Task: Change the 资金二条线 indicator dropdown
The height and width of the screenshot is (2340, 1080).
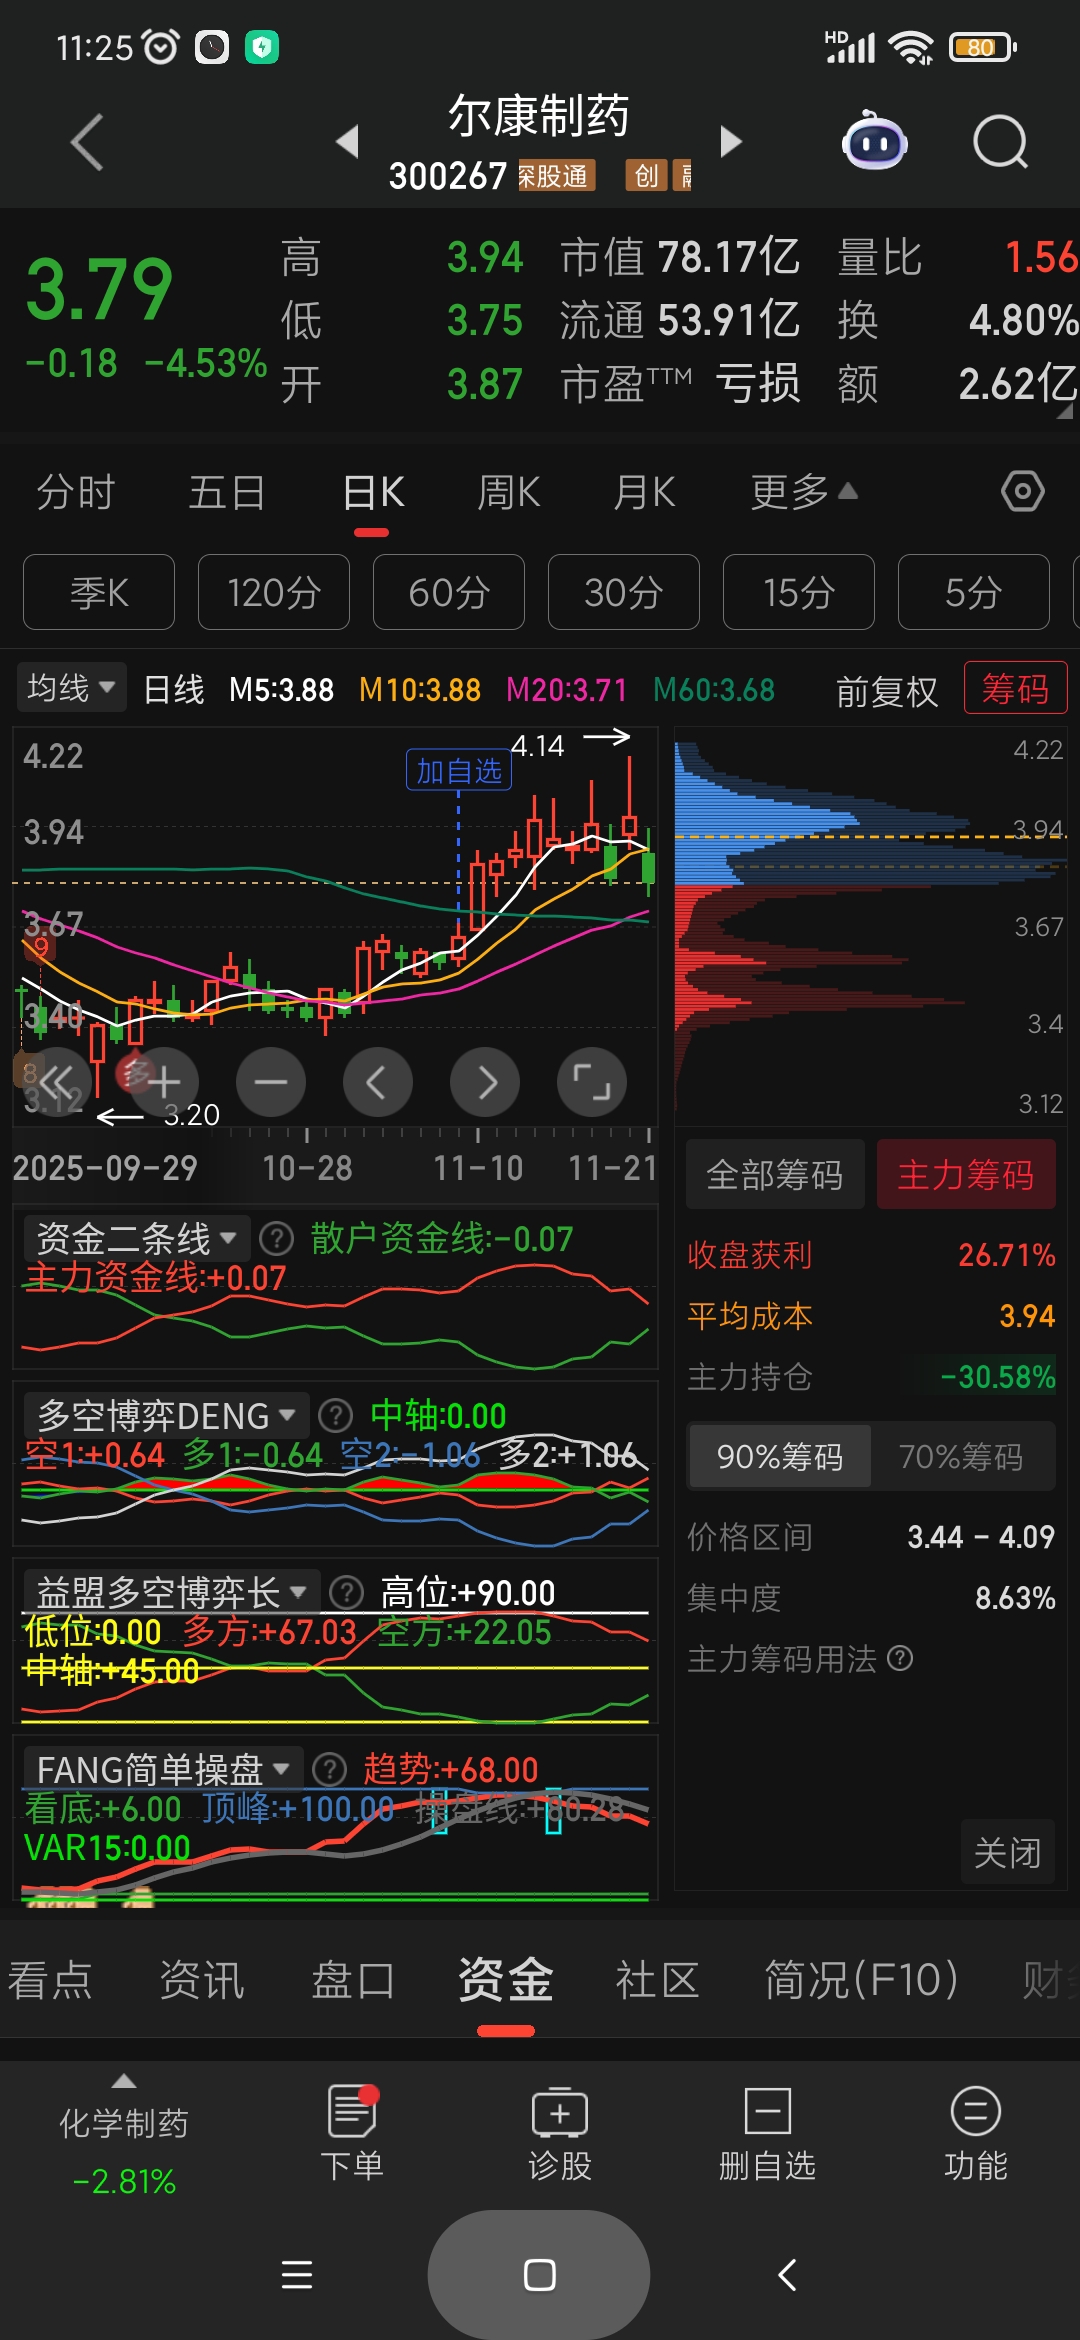Action: [136, 1239]
